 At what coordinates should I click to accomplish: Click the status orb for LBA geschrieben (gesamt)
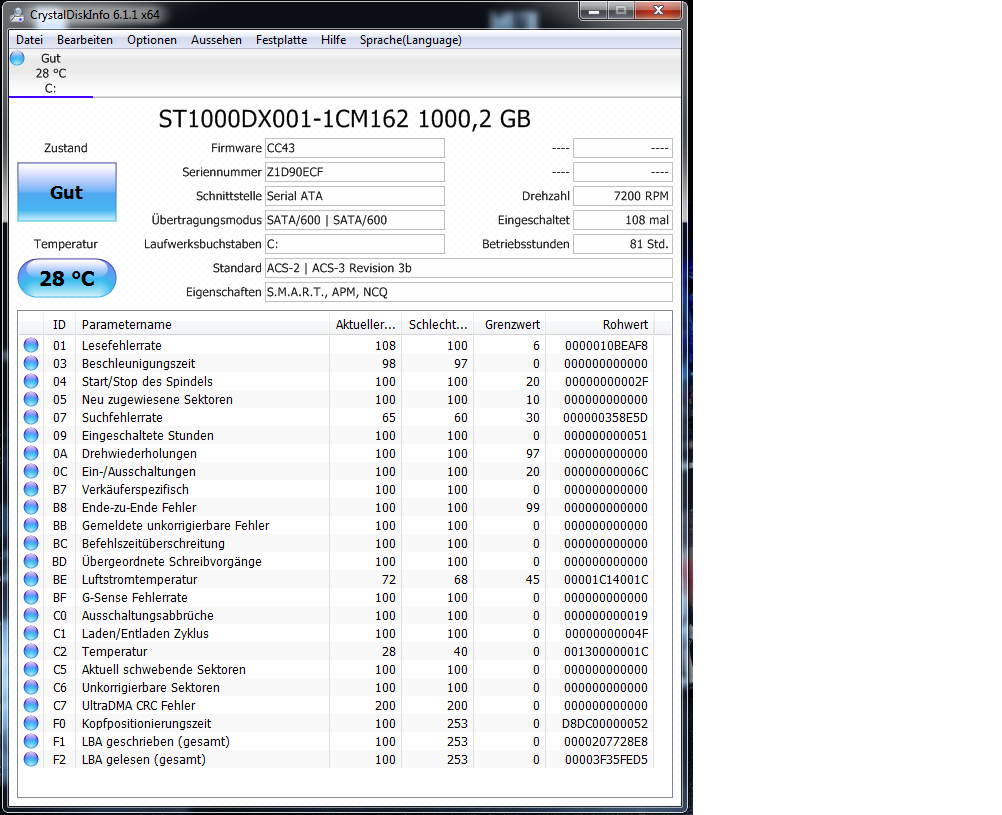[31, 741]
